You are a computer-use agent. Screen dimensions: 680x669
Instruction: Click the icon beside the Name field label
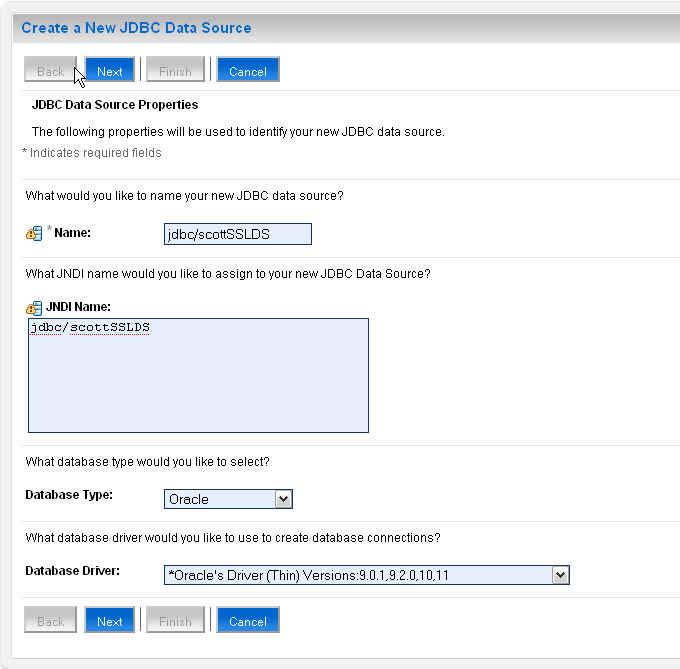point(33,233)
